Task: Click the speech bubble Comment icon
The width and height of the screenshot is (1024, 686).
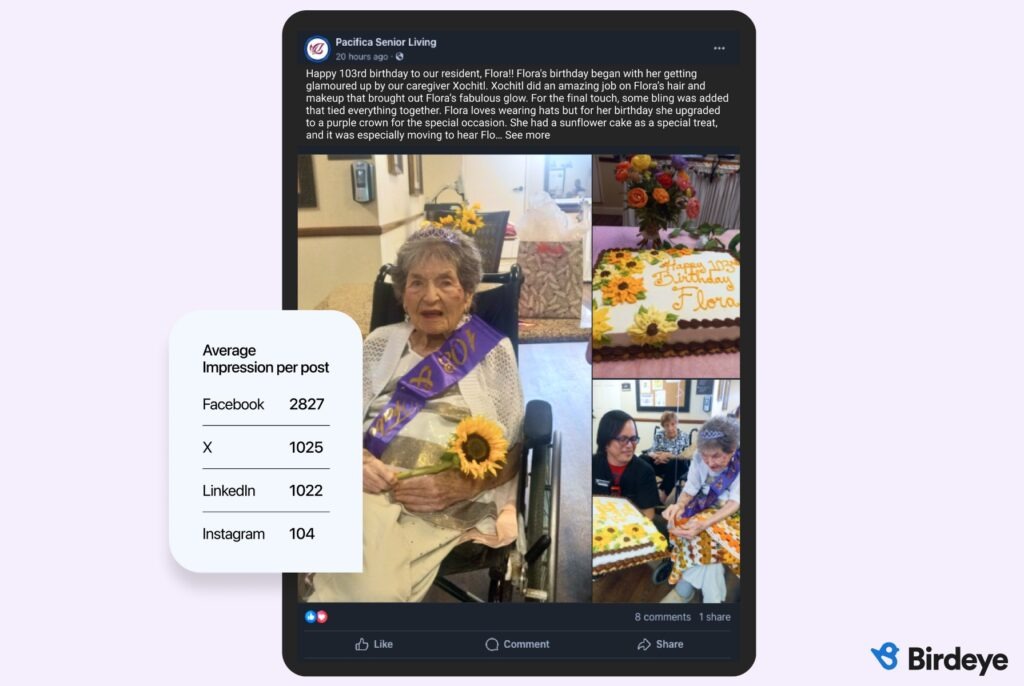Action: coord(492,644)
